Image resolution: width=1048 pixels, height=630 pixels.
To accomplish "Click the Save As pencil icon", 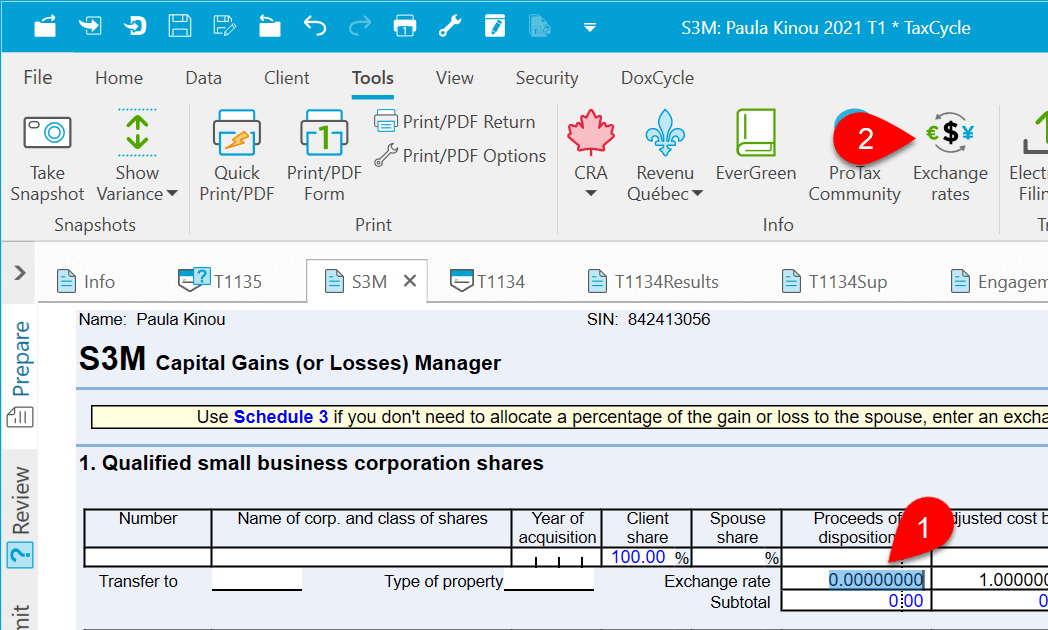I will [x=224, y=27].
